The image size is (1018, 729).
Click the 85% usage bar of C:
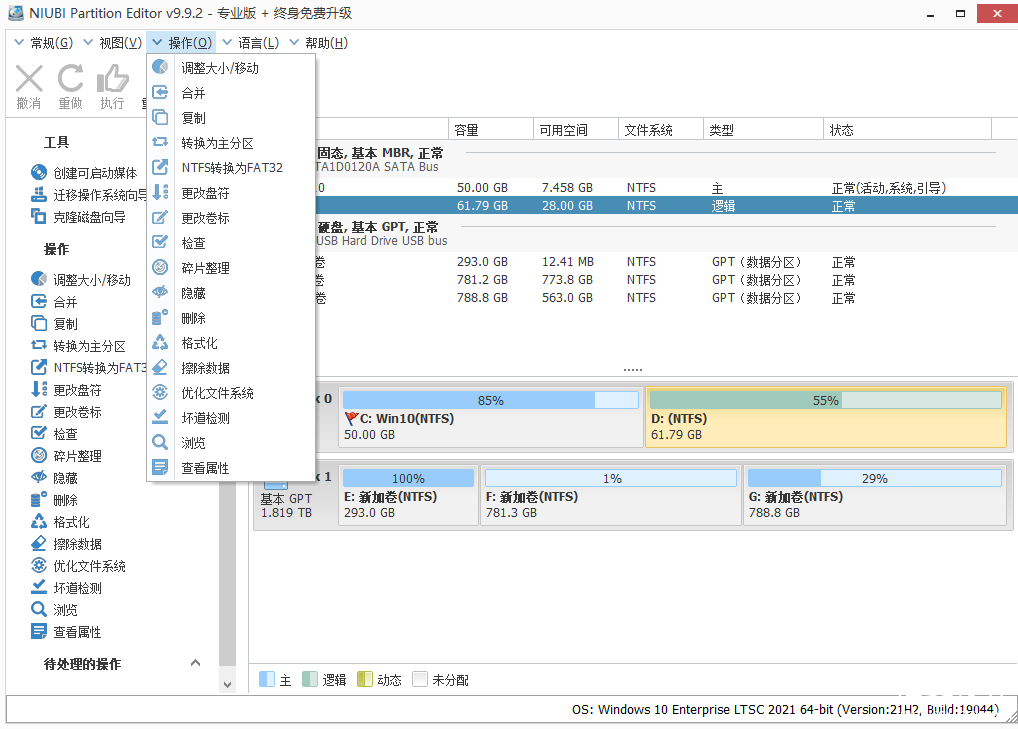[490, 400]
